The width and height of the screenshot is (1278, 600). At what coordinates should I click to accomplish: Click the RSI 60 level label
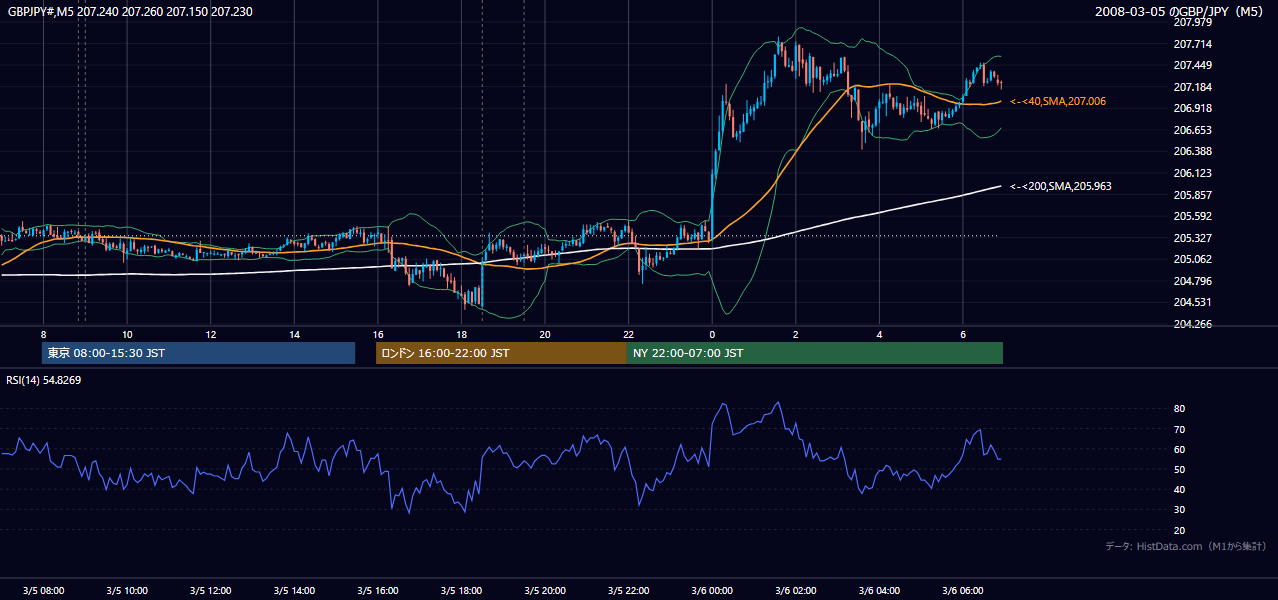pos(1179,449)
